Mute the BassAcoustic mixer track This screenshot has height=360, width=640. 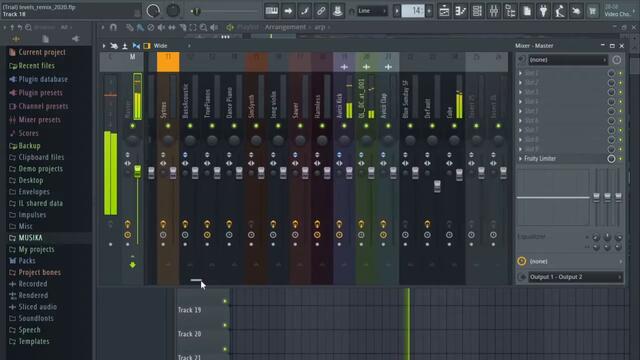click(190, 126)
